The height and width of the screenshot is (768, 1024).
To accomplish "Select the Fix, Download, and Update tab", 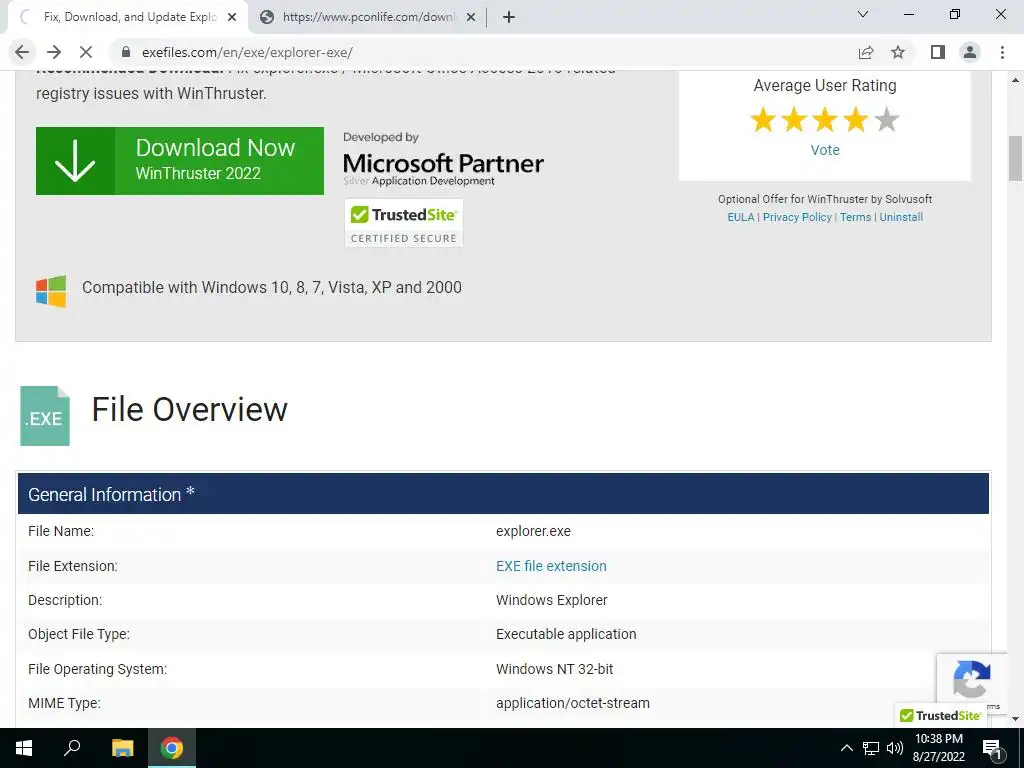I will (127, 18).
